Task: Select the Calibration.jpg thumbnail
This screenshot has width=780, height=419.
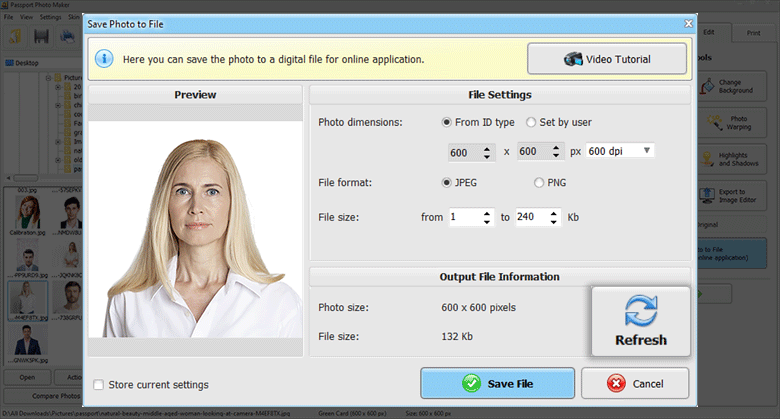Action: click(27, 215)
